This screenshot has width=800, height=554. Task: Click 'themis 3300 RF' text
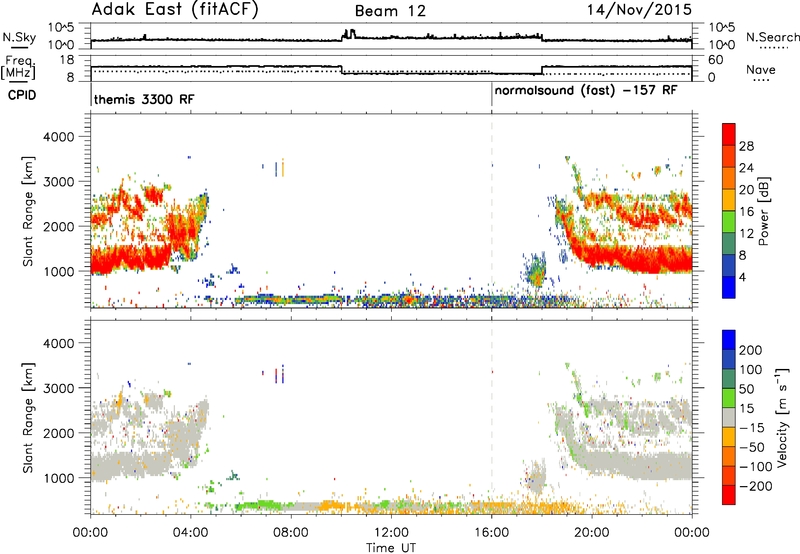[144, 99]
